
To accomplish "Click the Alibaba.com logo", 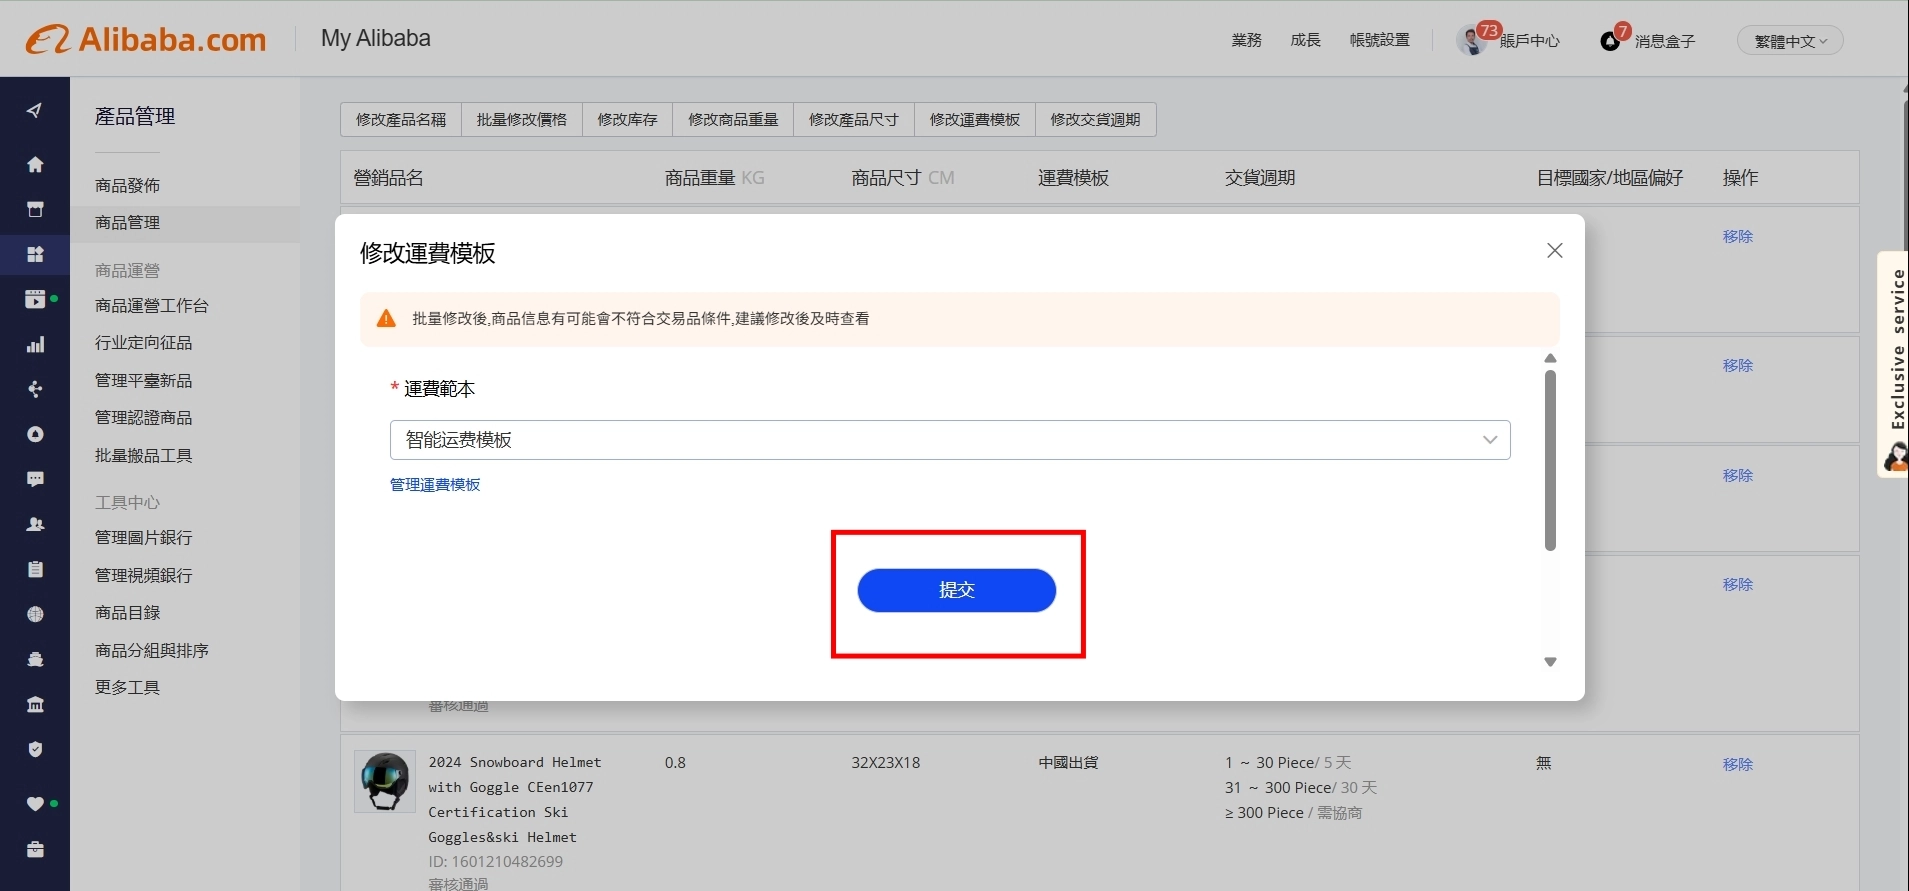I will [x=146, y=39].
